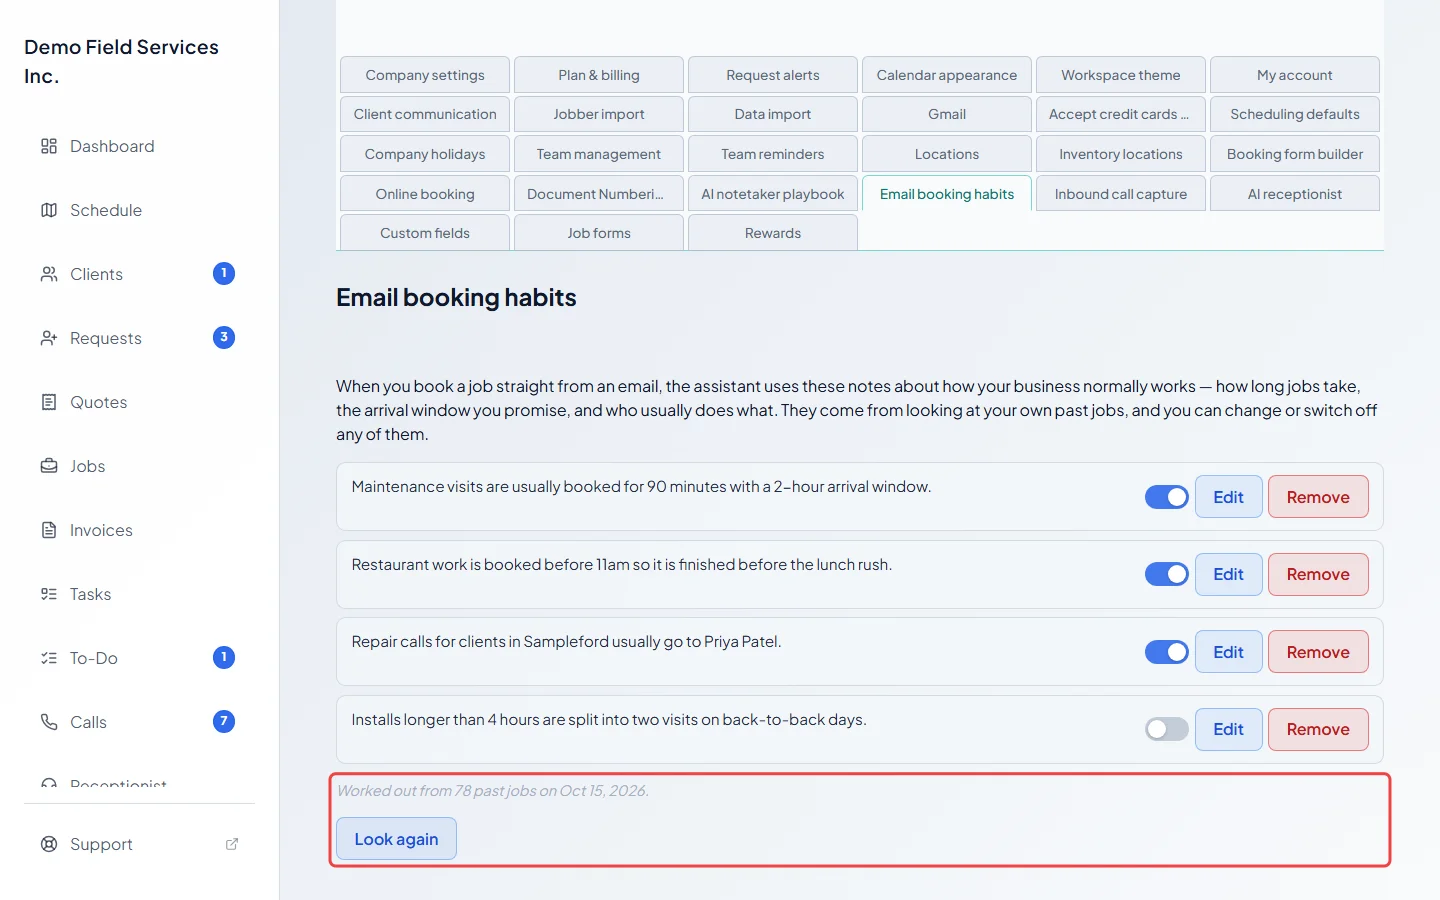Viewport: 1440px width, 900px height.
Task: Edit the Priya Patel repair calls habit
Action: pos(1229,652)
